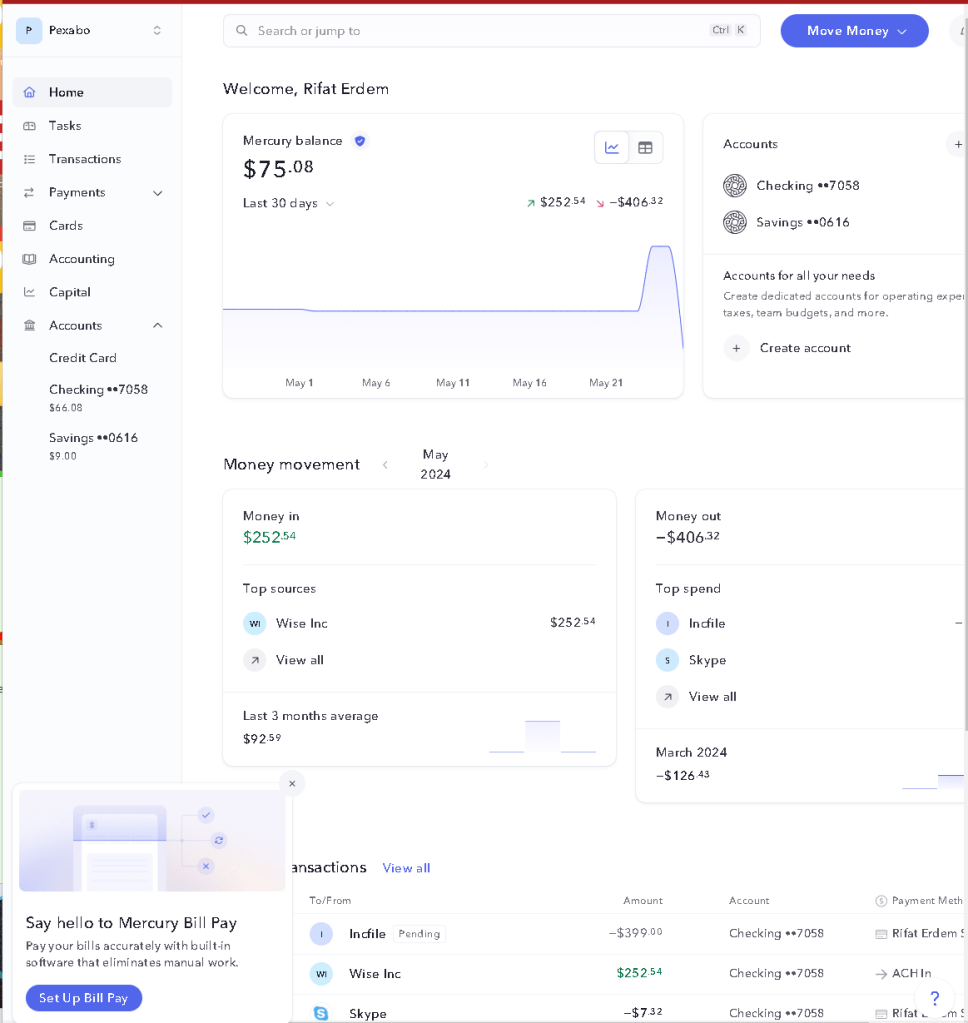Click the green money-in arrow icon
Viewport: 968px width, 1023px height.
pyautogui.click(x=531, y=203)
